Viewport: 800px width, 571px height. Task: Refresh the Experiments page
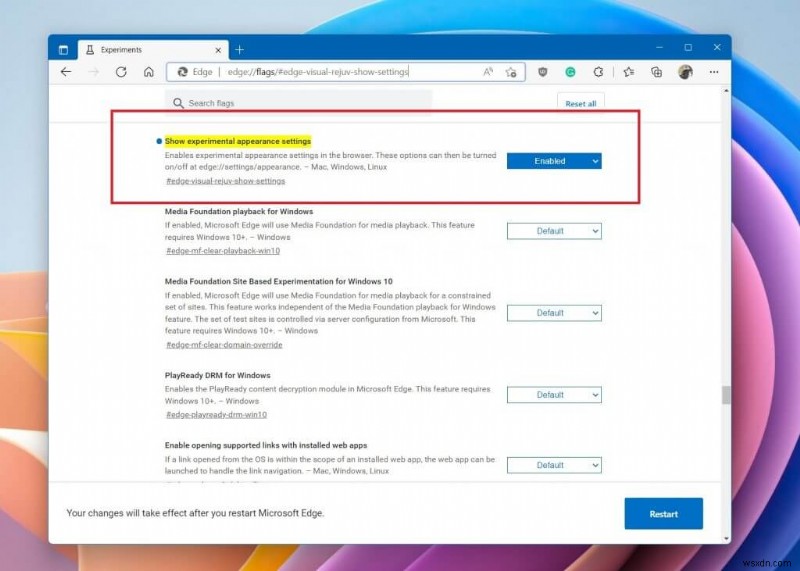click(x=121, y=72)
